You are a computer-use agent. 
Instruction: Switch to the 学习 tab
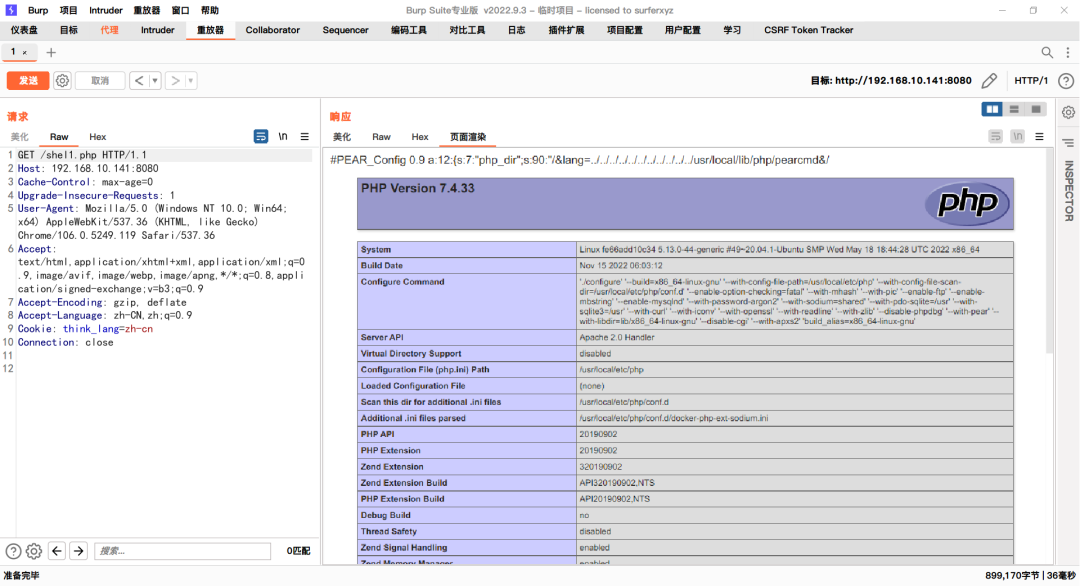click(732, 30)
